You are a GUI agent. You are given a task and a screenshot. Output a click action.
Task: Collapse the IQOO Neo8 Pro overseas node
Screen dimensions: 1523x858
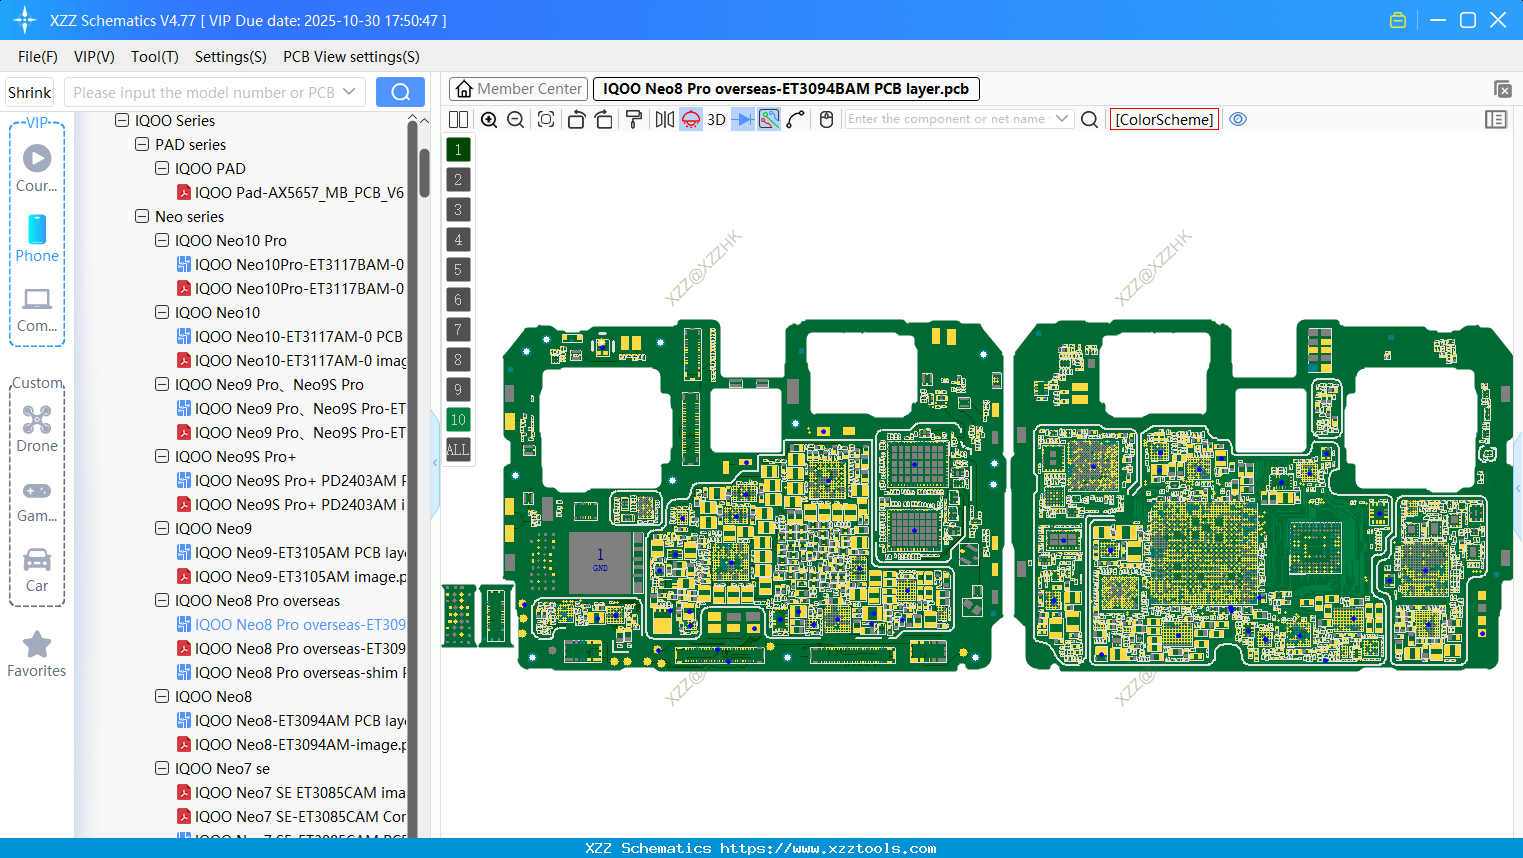(161, 600)
